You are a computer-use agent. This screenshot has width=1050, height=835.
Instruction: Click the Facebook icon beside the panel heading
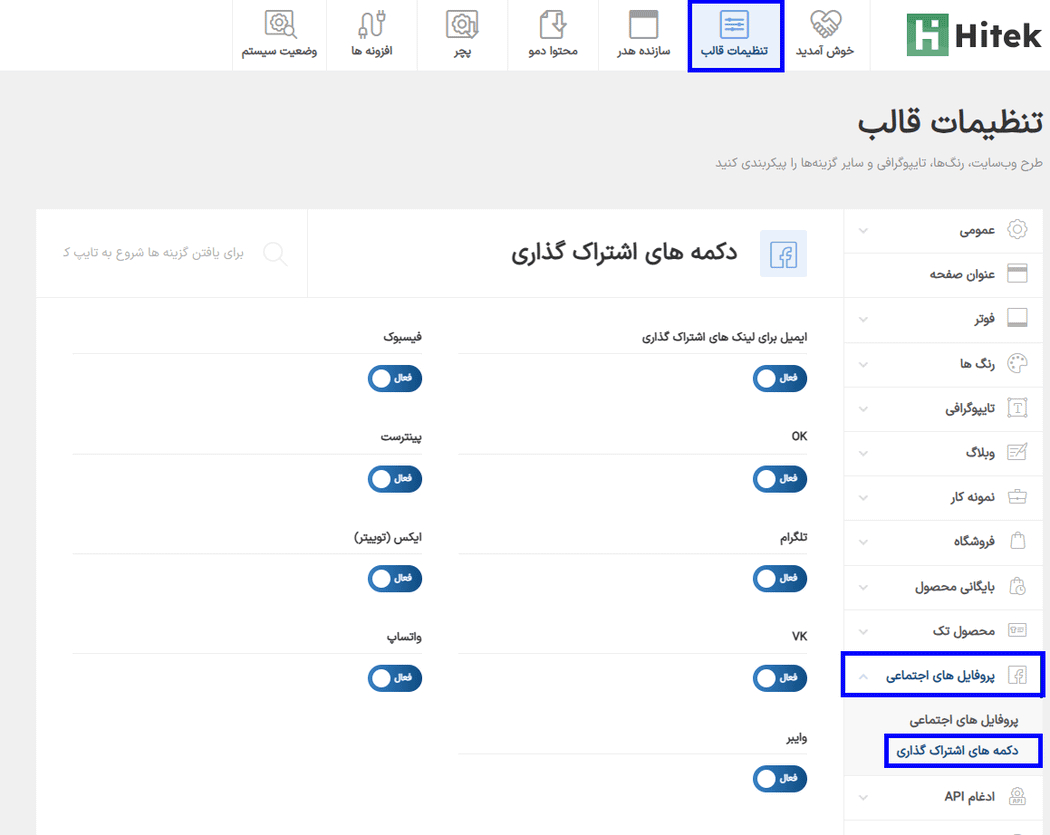click(x=783, y=254)
